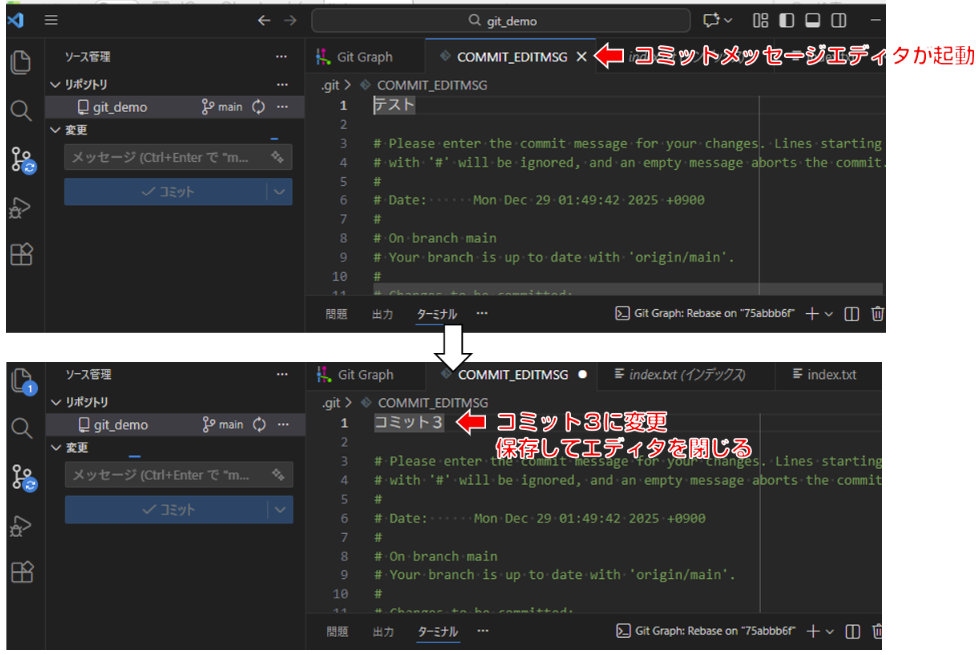The height and width of the screenshot is (655, 979).
Task: Collapse the リポジトリ section in upper sidebar
Action: [56, 85]
